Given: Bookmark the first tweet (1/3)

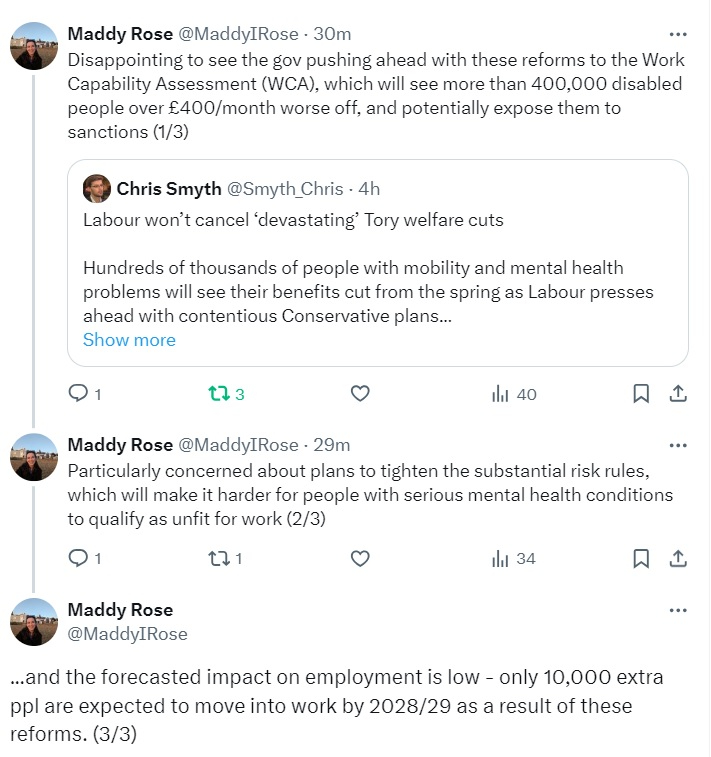Looking at the screenshot, I should [x=641, y=394].
